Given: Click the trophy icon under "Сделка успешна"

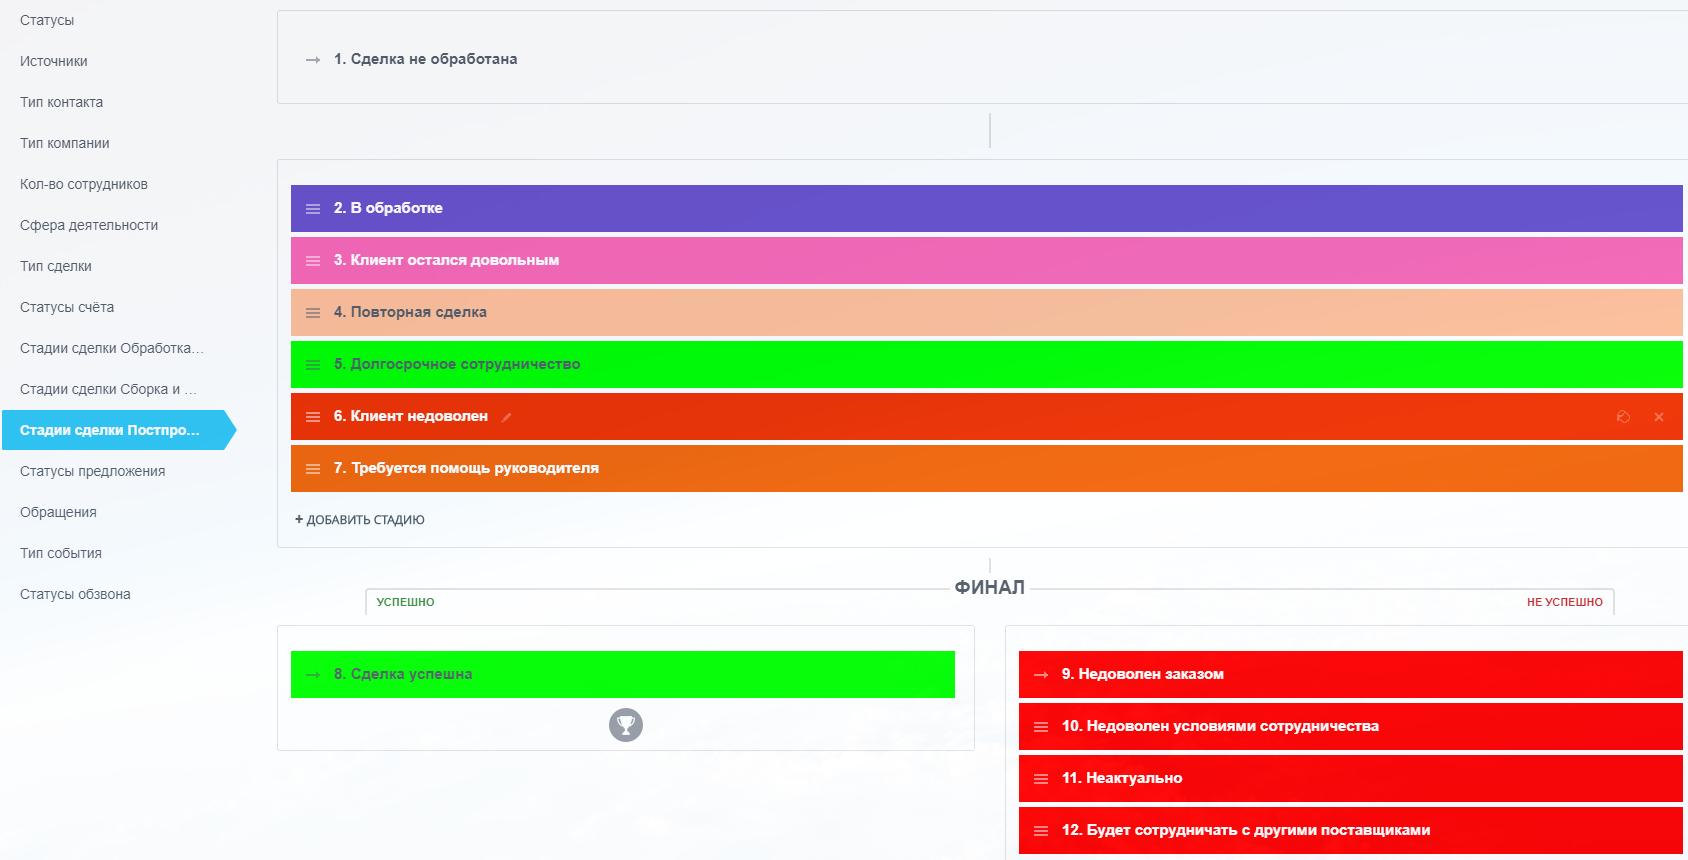Looking at the screenshot, I should point(626,725).
